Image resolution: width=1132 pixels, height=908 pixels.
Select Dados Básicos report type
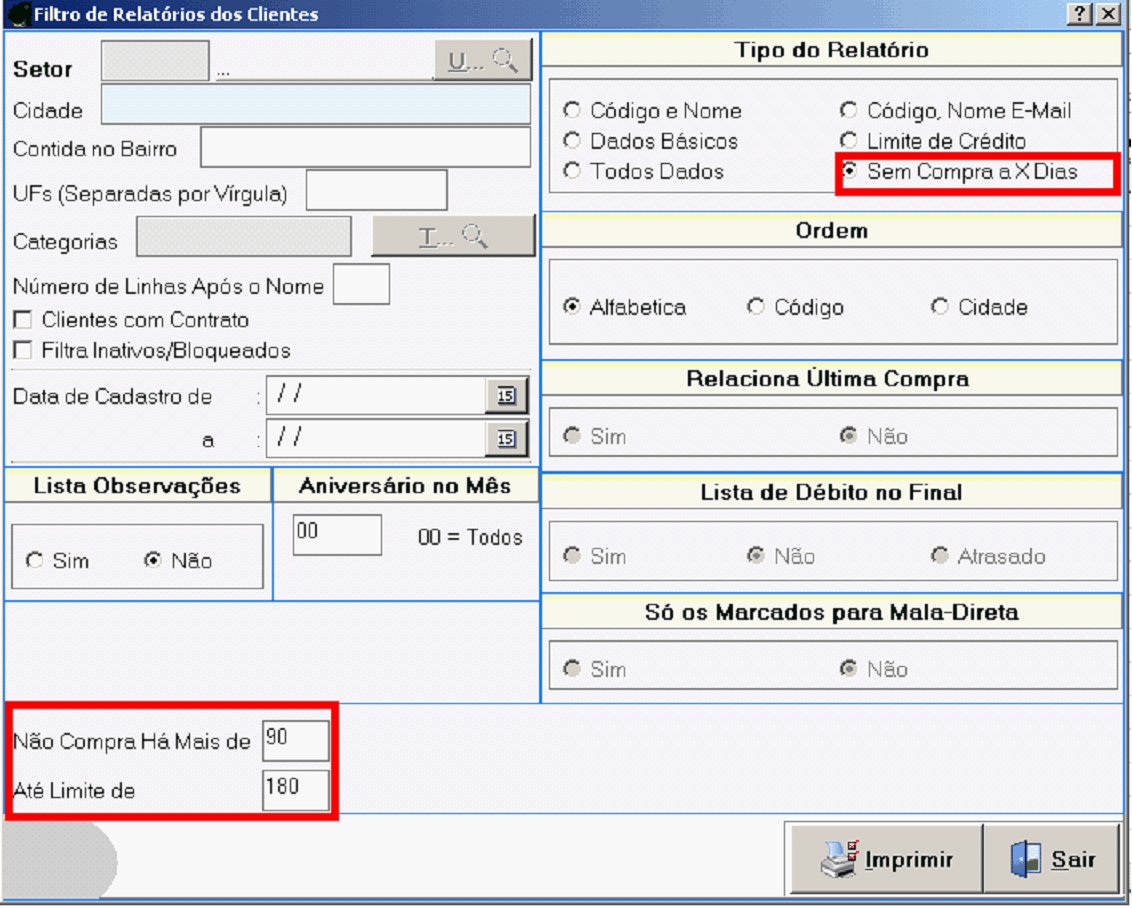pos(572,141)
